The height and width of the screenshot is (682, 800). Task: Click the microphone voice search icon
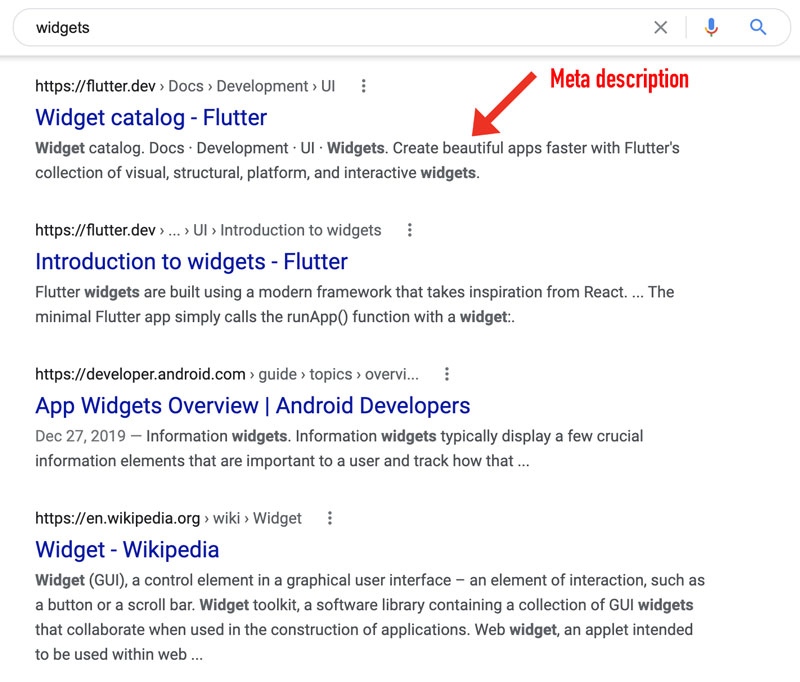pos(710,27)
